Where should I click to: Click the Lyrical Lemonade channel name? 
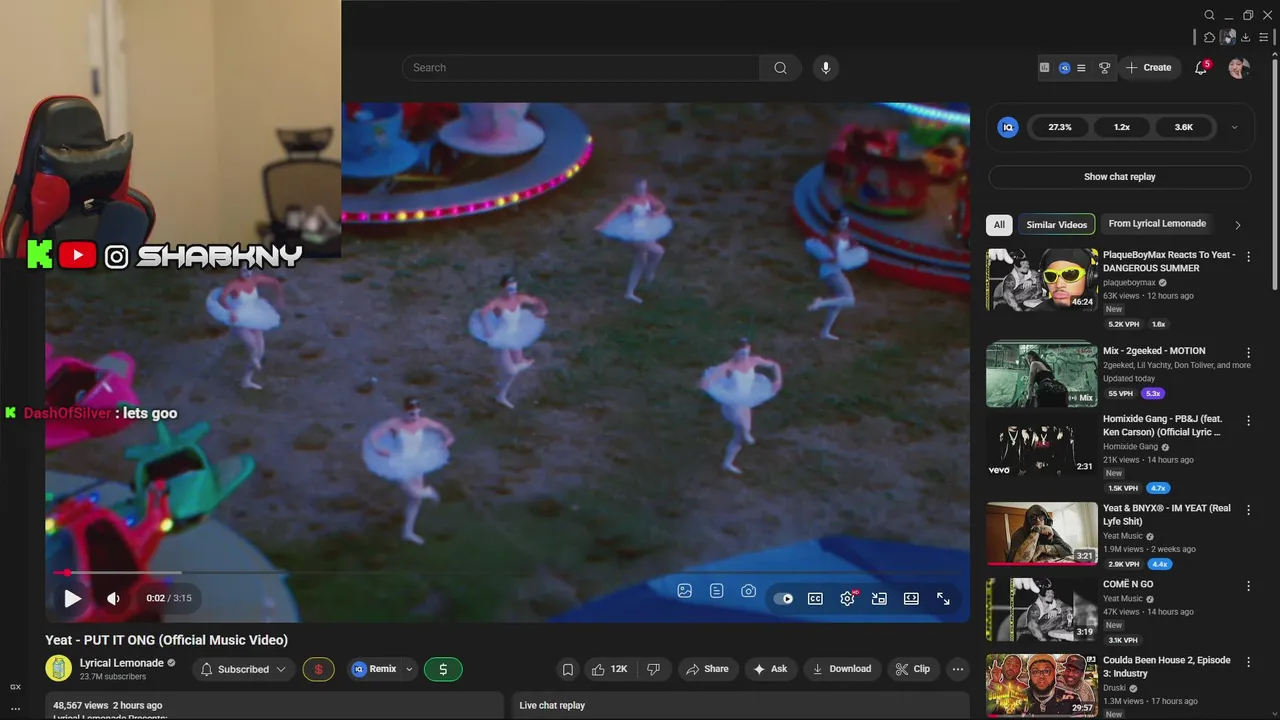122,663
